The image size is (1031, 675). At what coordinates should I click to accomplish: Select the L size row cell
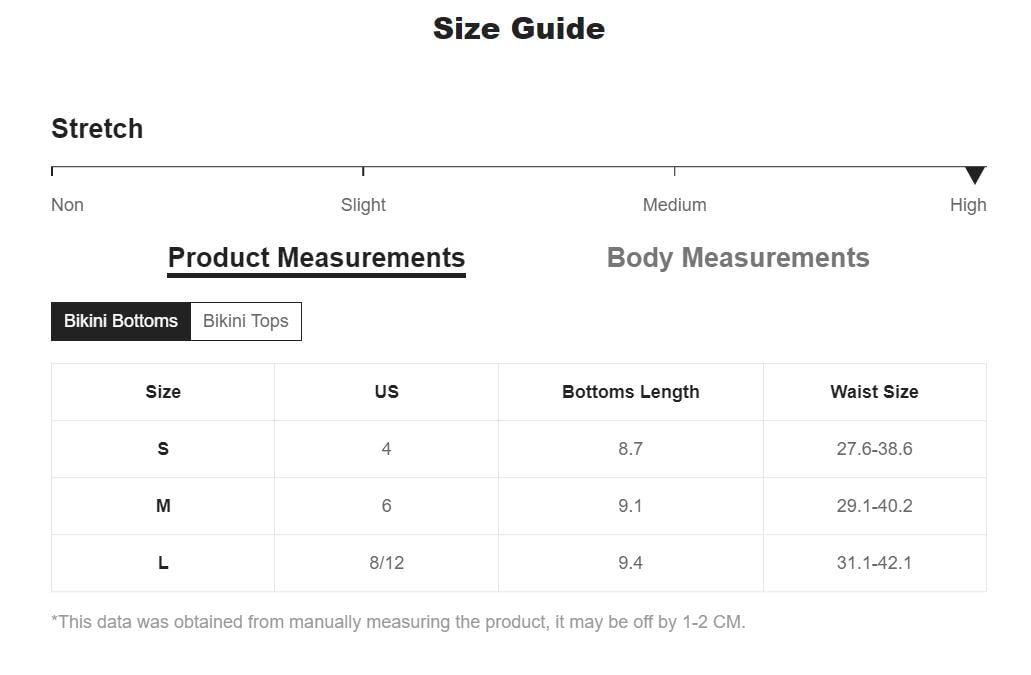163,563
